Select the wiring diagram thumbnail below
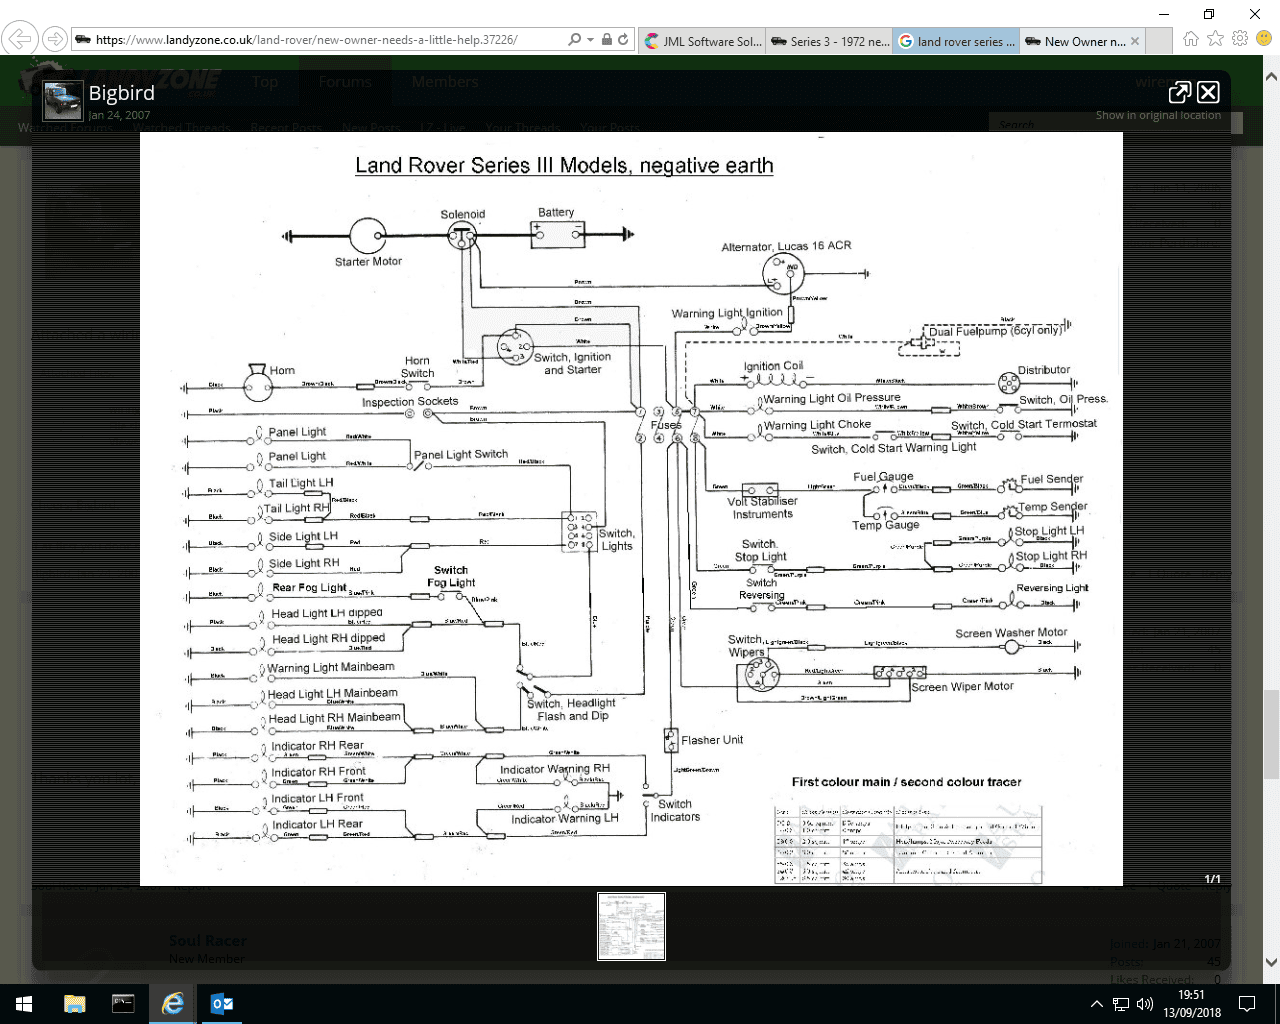 point(631,926)
